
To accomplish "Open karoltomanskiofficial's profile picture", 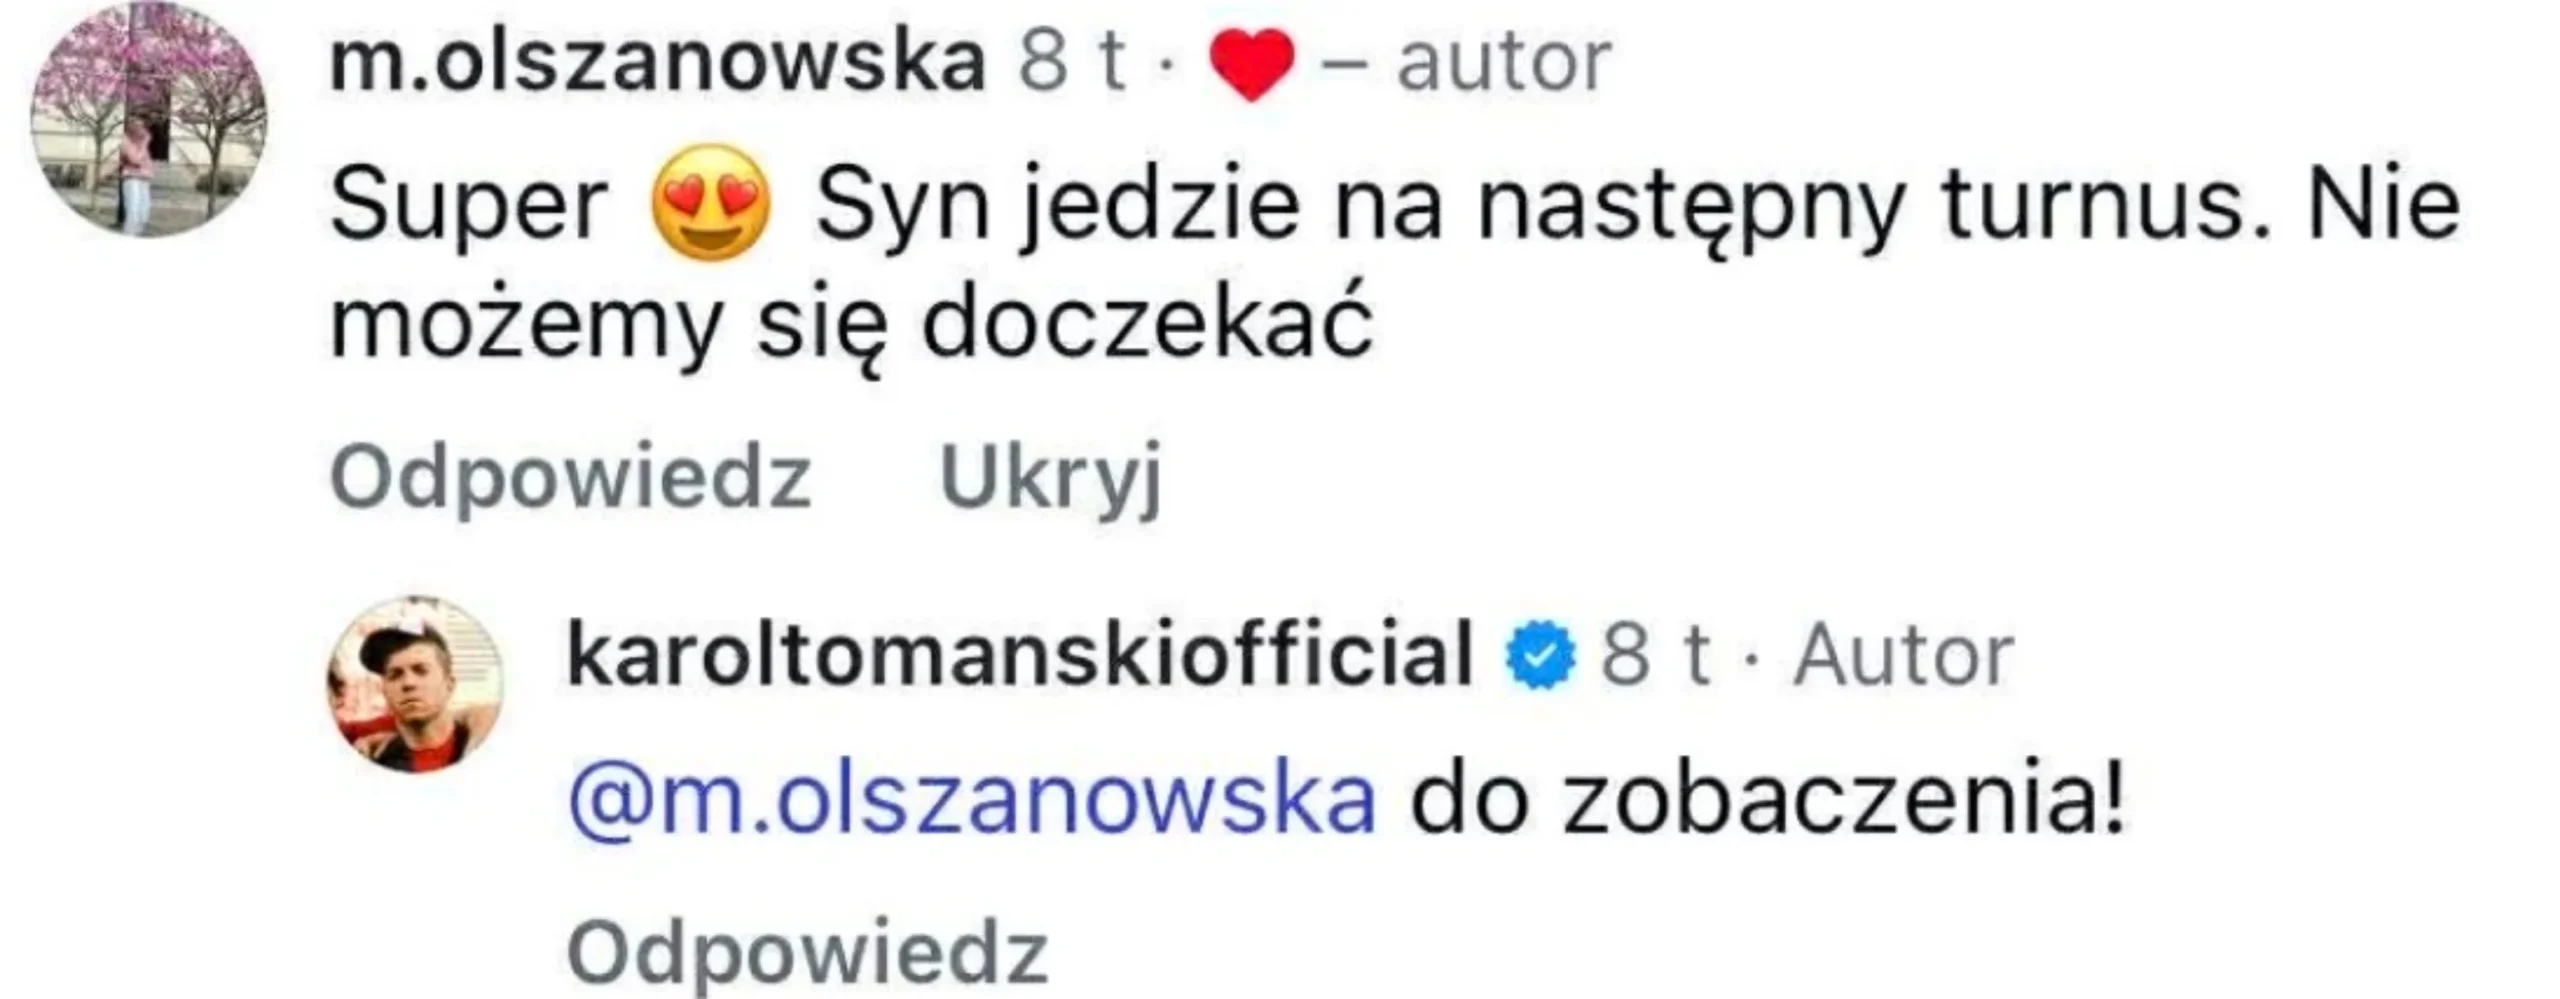I will click(415, 685).
